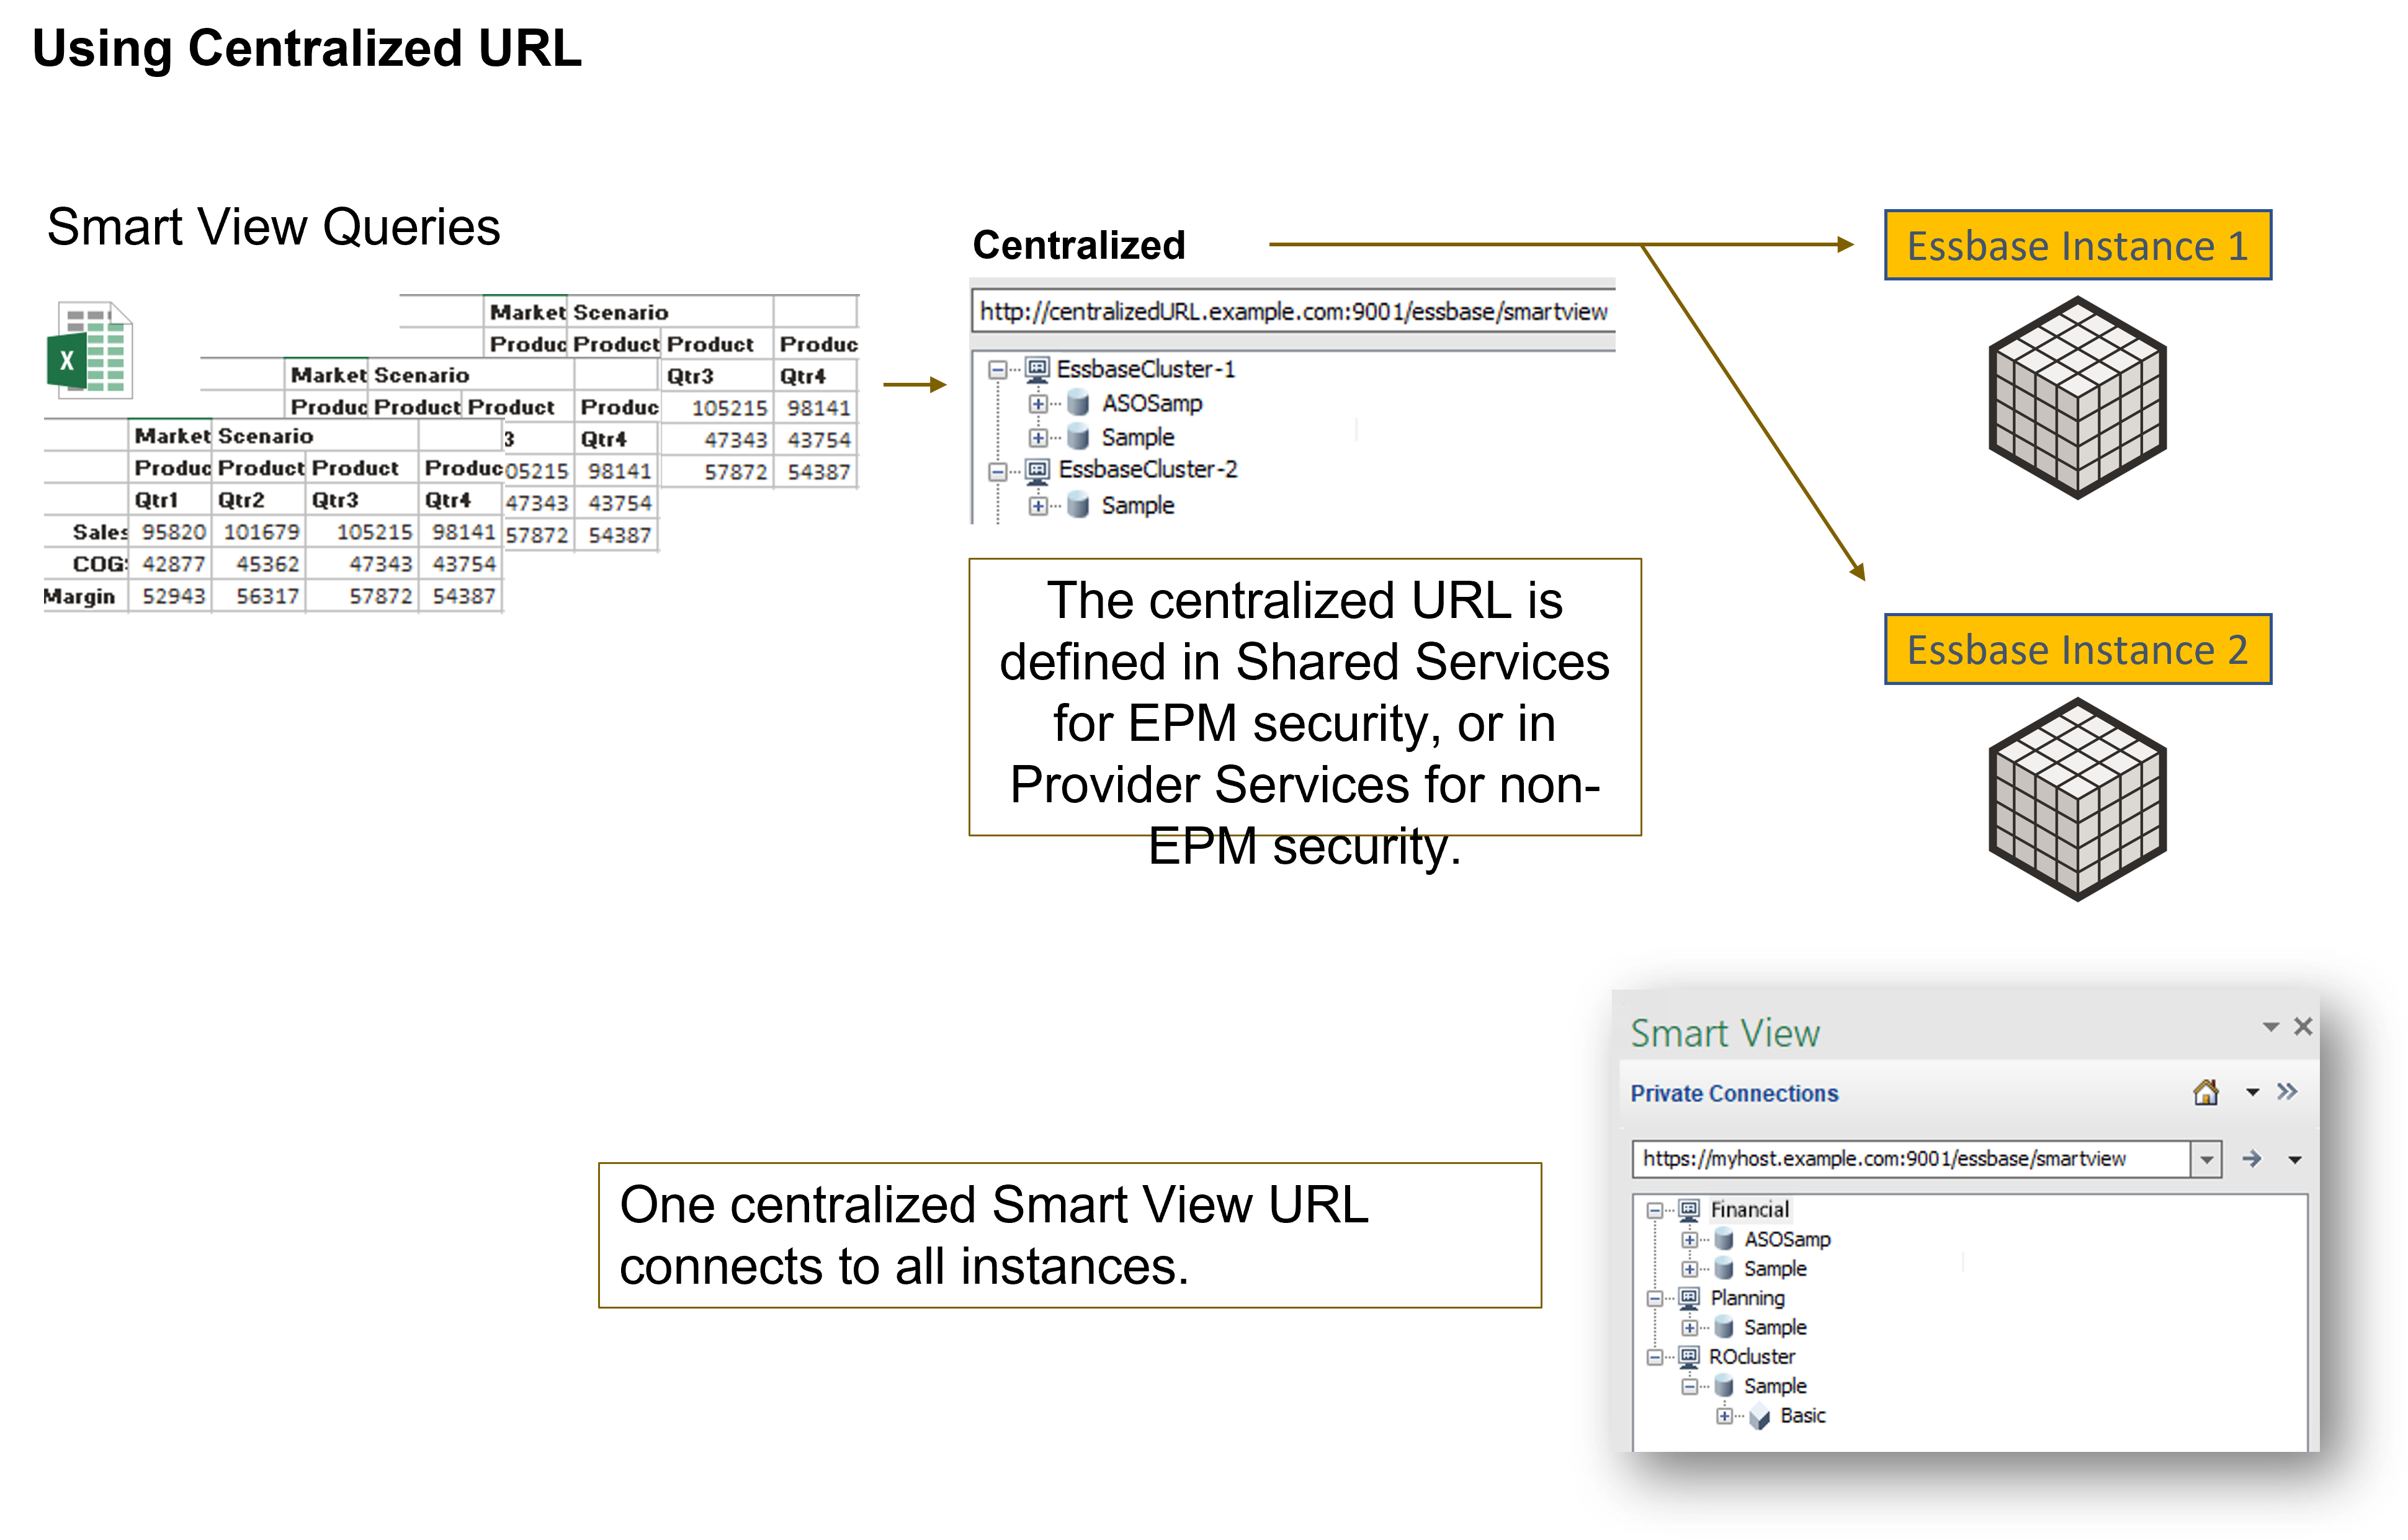
Task: Click the centralizedURL address field
Action: point(1292,312)
